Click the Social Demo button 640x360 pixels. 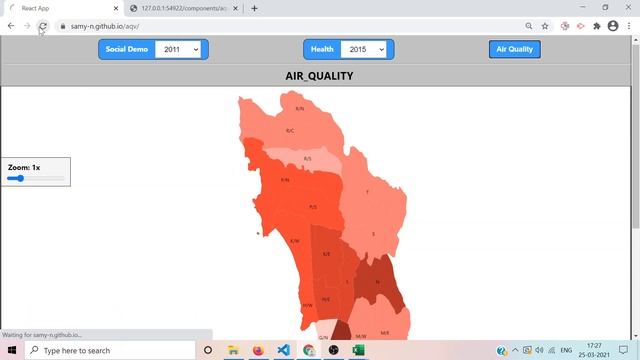pos(127,49)
